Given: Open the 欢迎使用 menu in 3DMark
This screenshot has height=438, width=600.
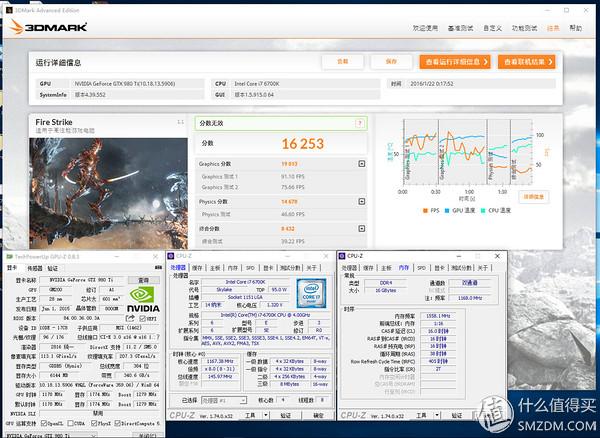Looking at the screenshot, I should [x=425, y=28].
